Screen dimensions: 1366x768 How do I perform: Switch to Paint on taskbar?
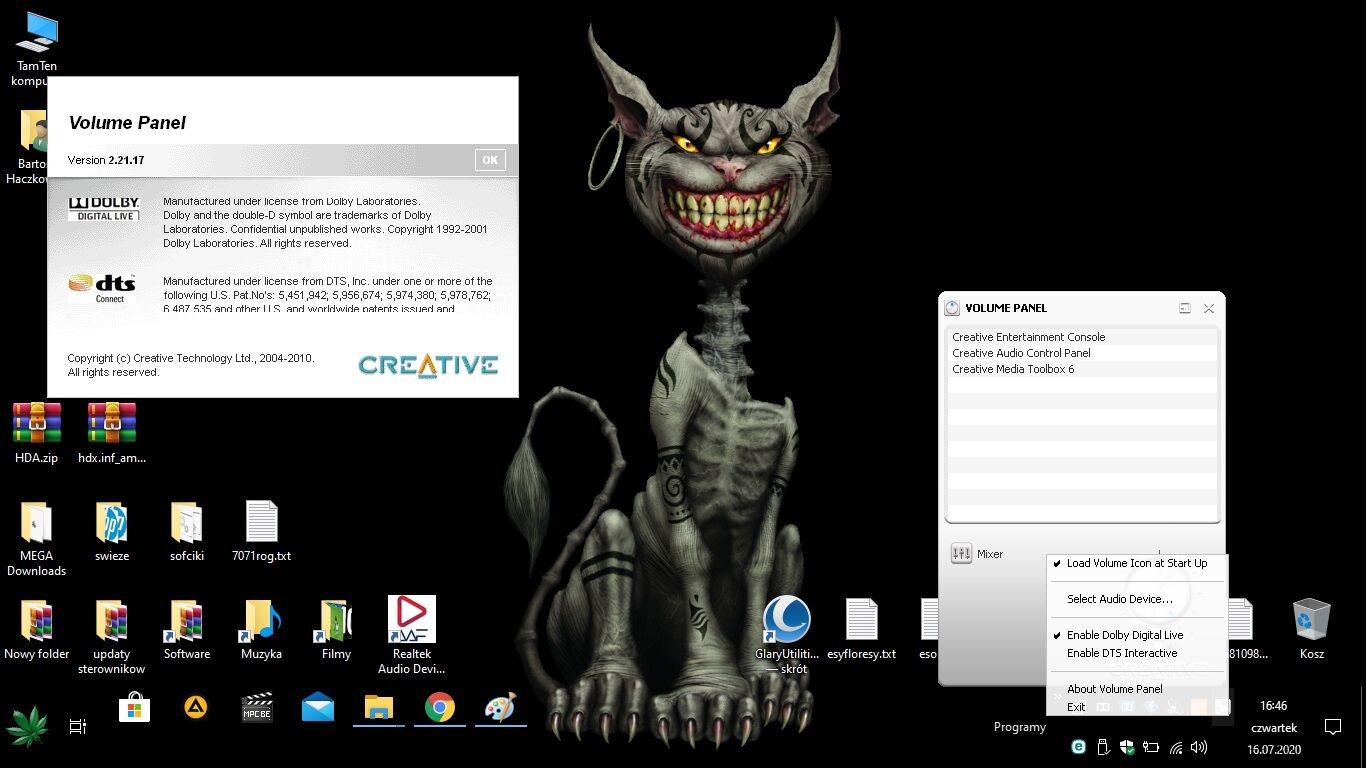pyautogui.click(x=501, y=708)
